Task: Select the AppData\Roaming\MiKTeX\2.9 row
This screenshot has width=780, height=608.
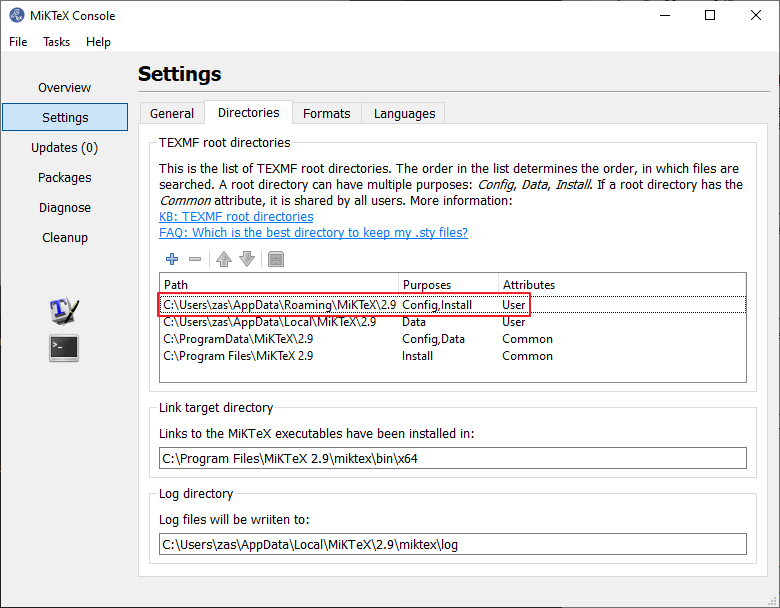Action: point(453,304)
